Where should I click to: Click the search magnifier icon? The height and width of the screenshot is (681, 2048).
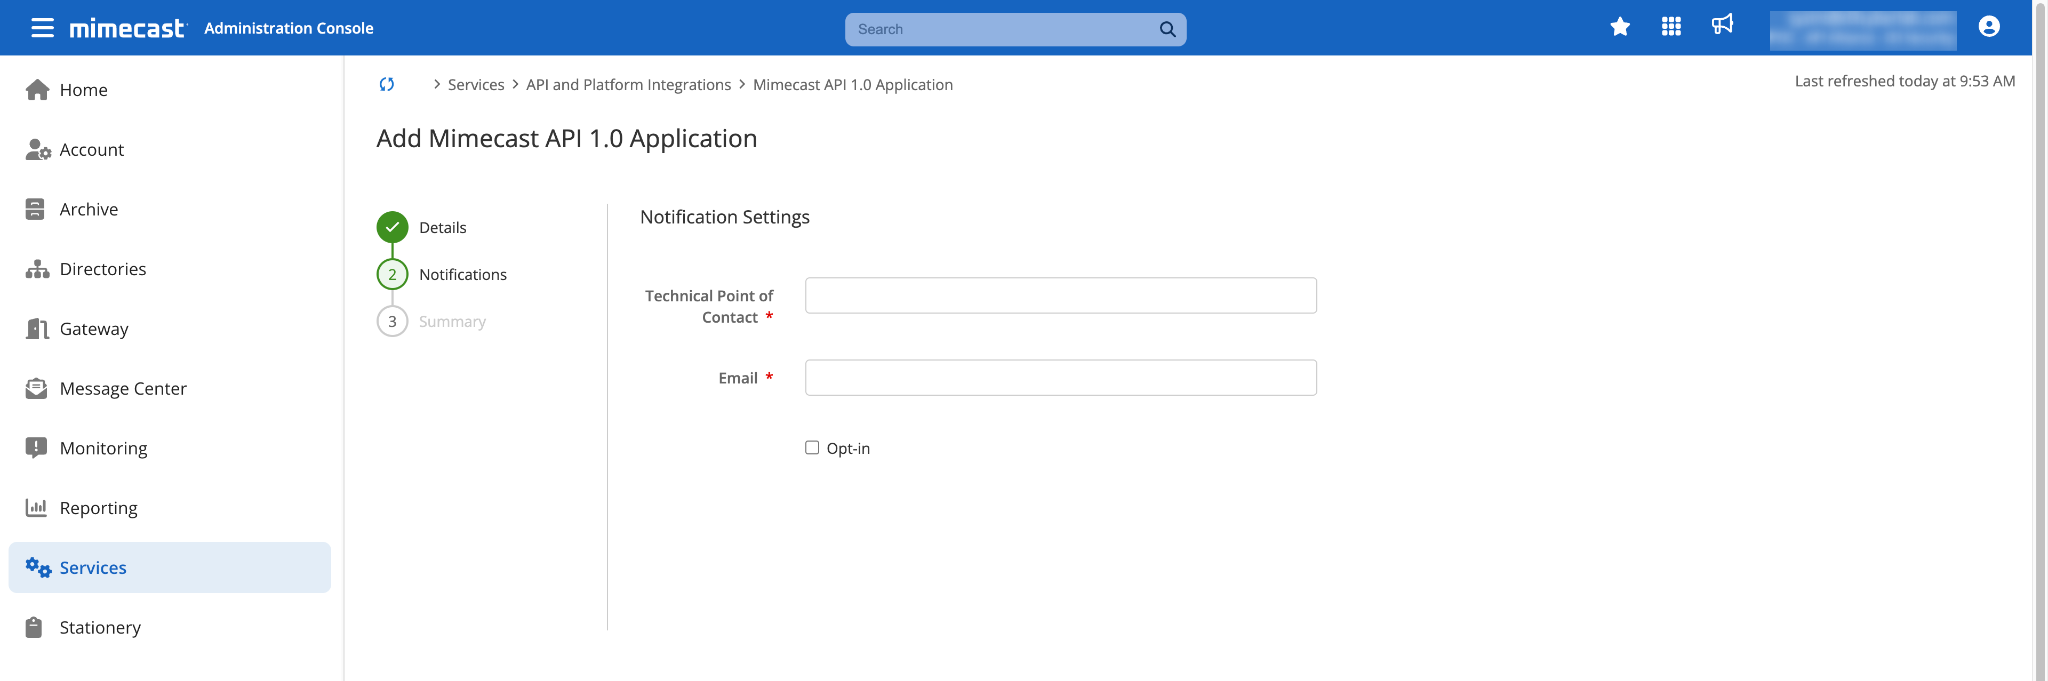click(1167, 29)
